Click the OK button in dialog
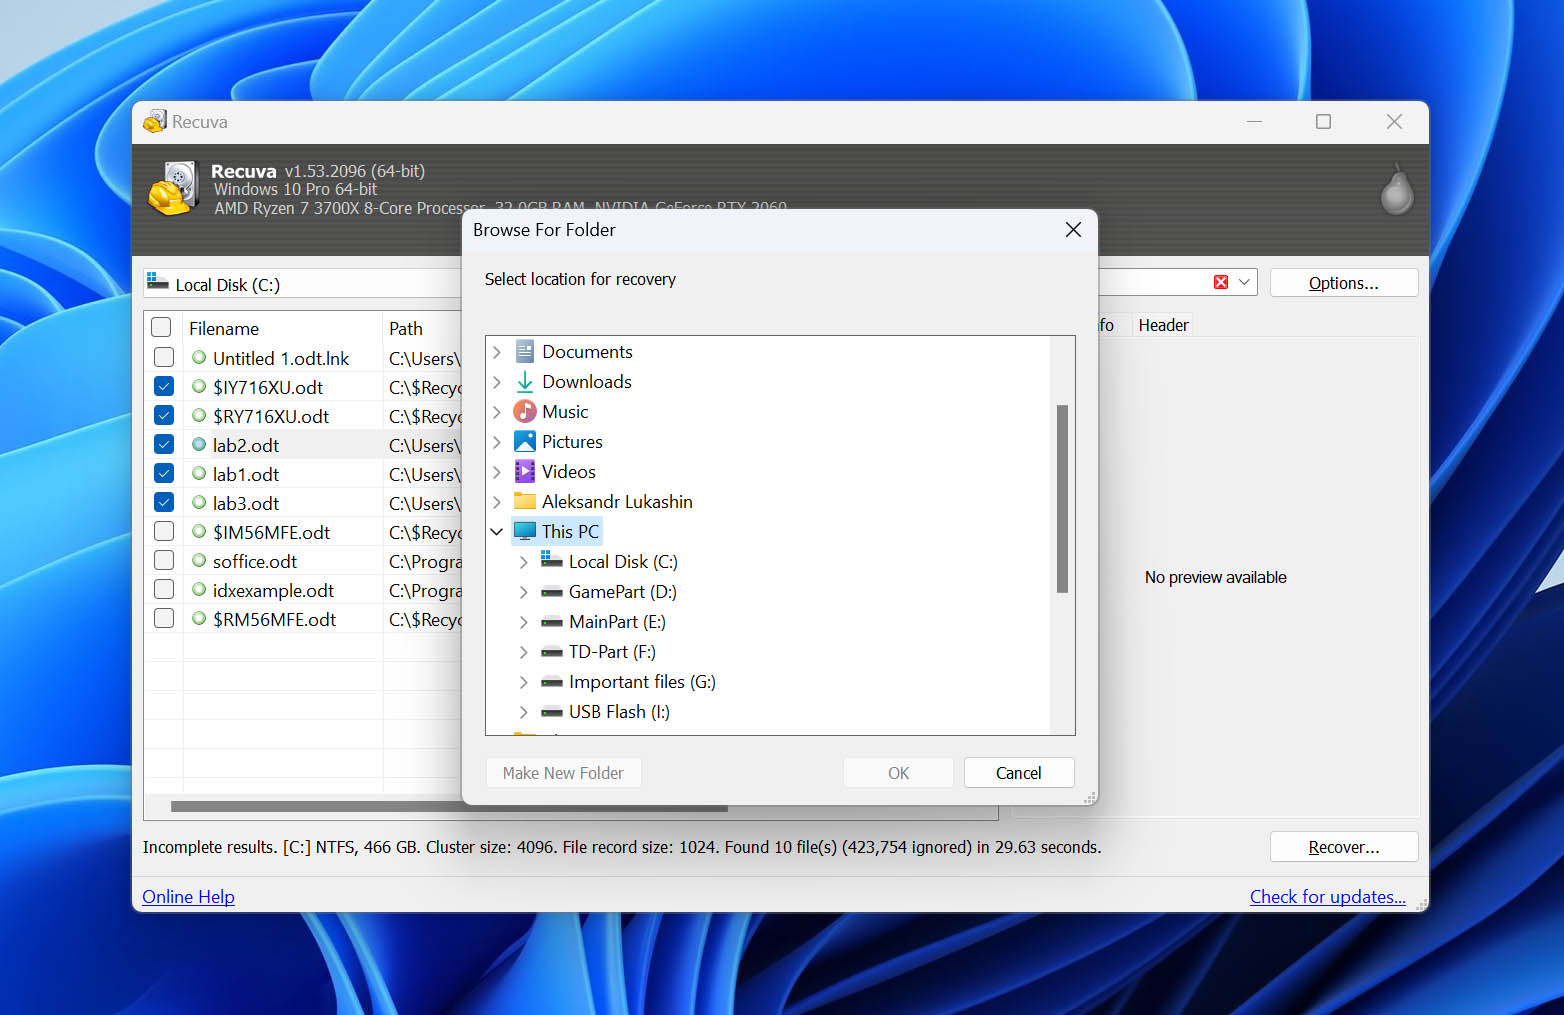Screen dimensions: 1564x1015 coord(898,773)
